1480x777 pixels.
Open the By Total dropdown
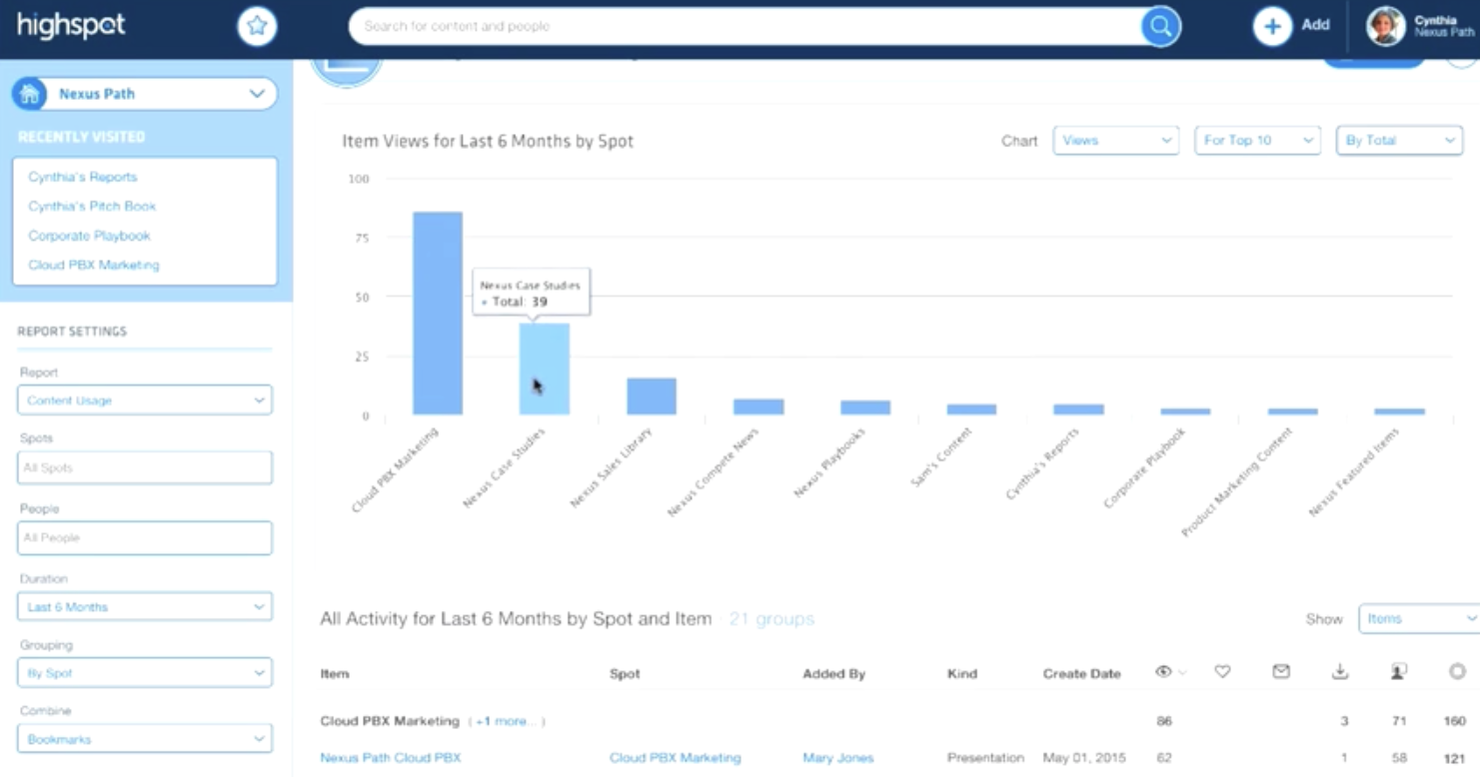1399,140
